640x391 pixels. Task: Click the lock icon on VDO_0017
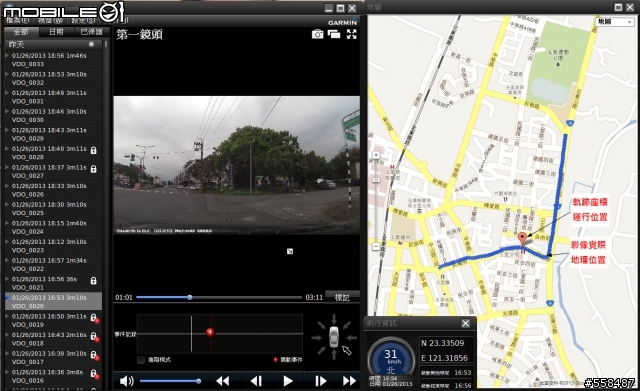tap(94, 355)
